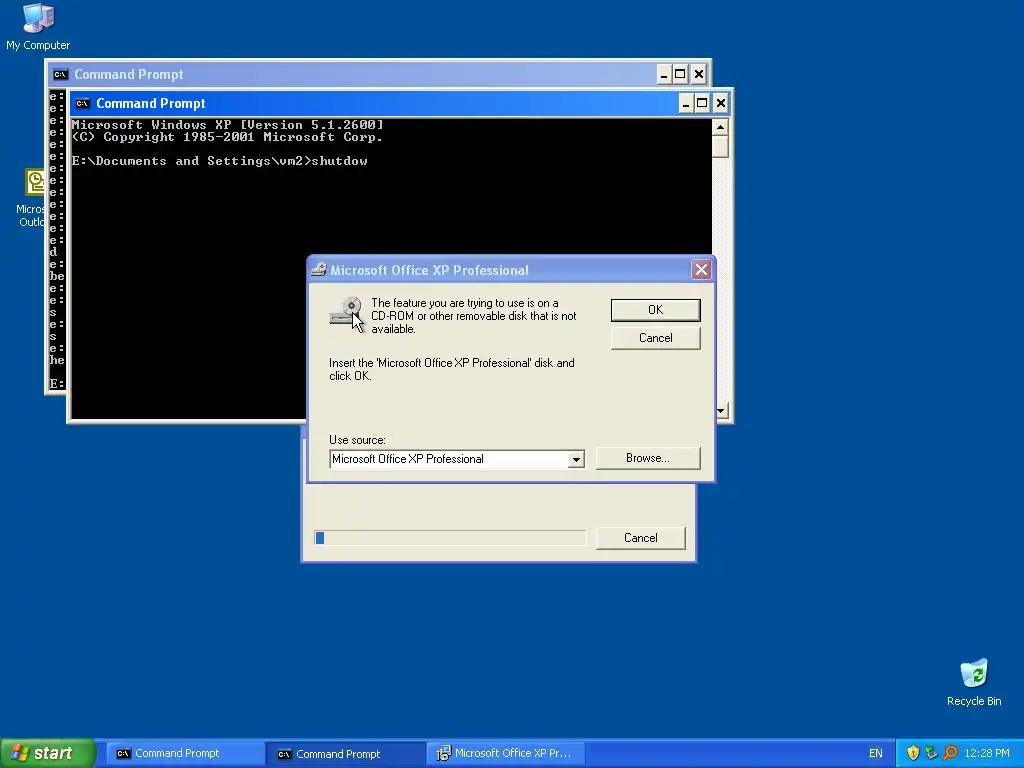This screenshot has height=768, width=1024.
Task: Open the My Computer desktop icon
Action: 38,27
